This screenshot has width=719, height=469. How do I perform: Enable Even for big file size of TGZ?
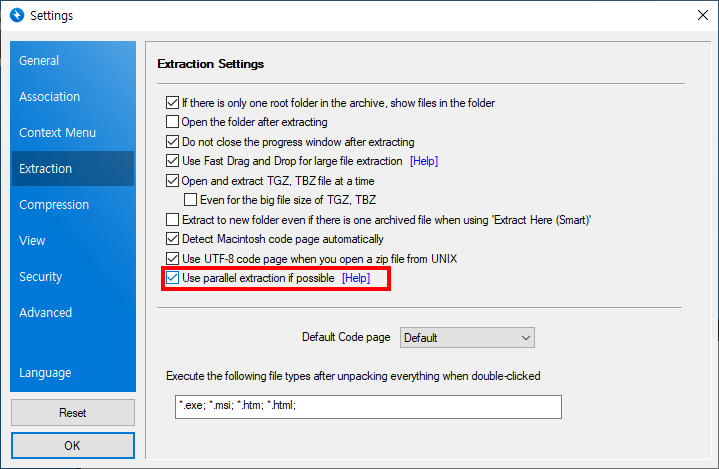191,200
